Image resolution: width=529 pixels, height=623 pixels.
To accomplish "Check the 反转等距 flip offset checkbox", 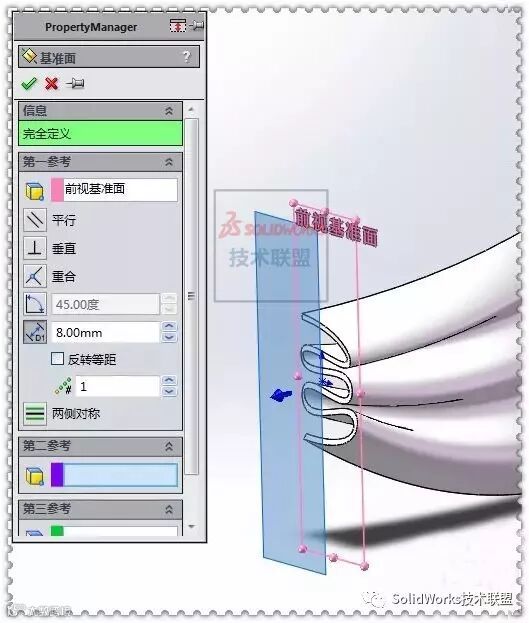I will pyautogui.click(x=57, y=359).
